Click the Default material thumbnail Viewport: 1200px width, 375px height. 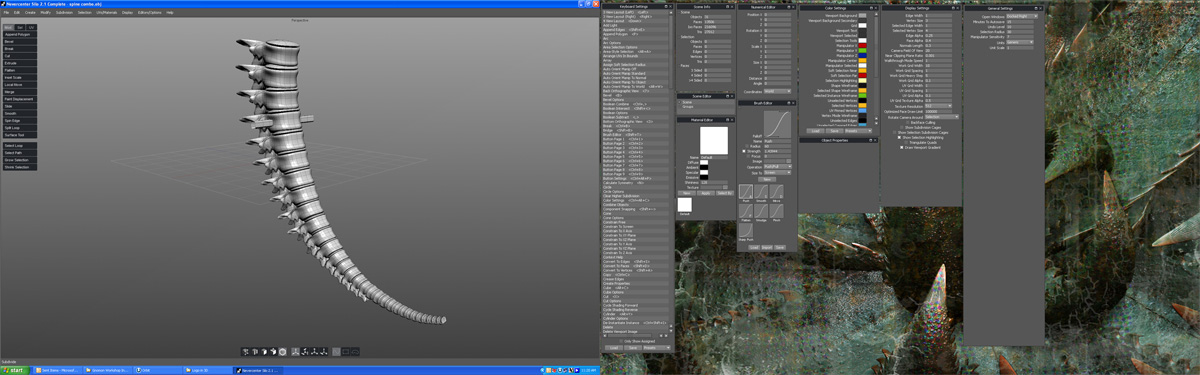tap(685, 204)
